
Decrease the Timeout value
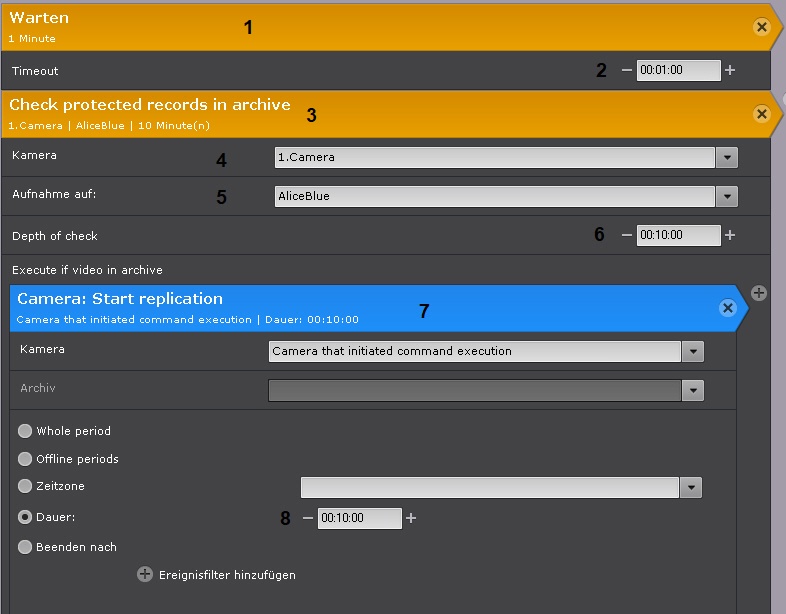(x=627, y=70)
